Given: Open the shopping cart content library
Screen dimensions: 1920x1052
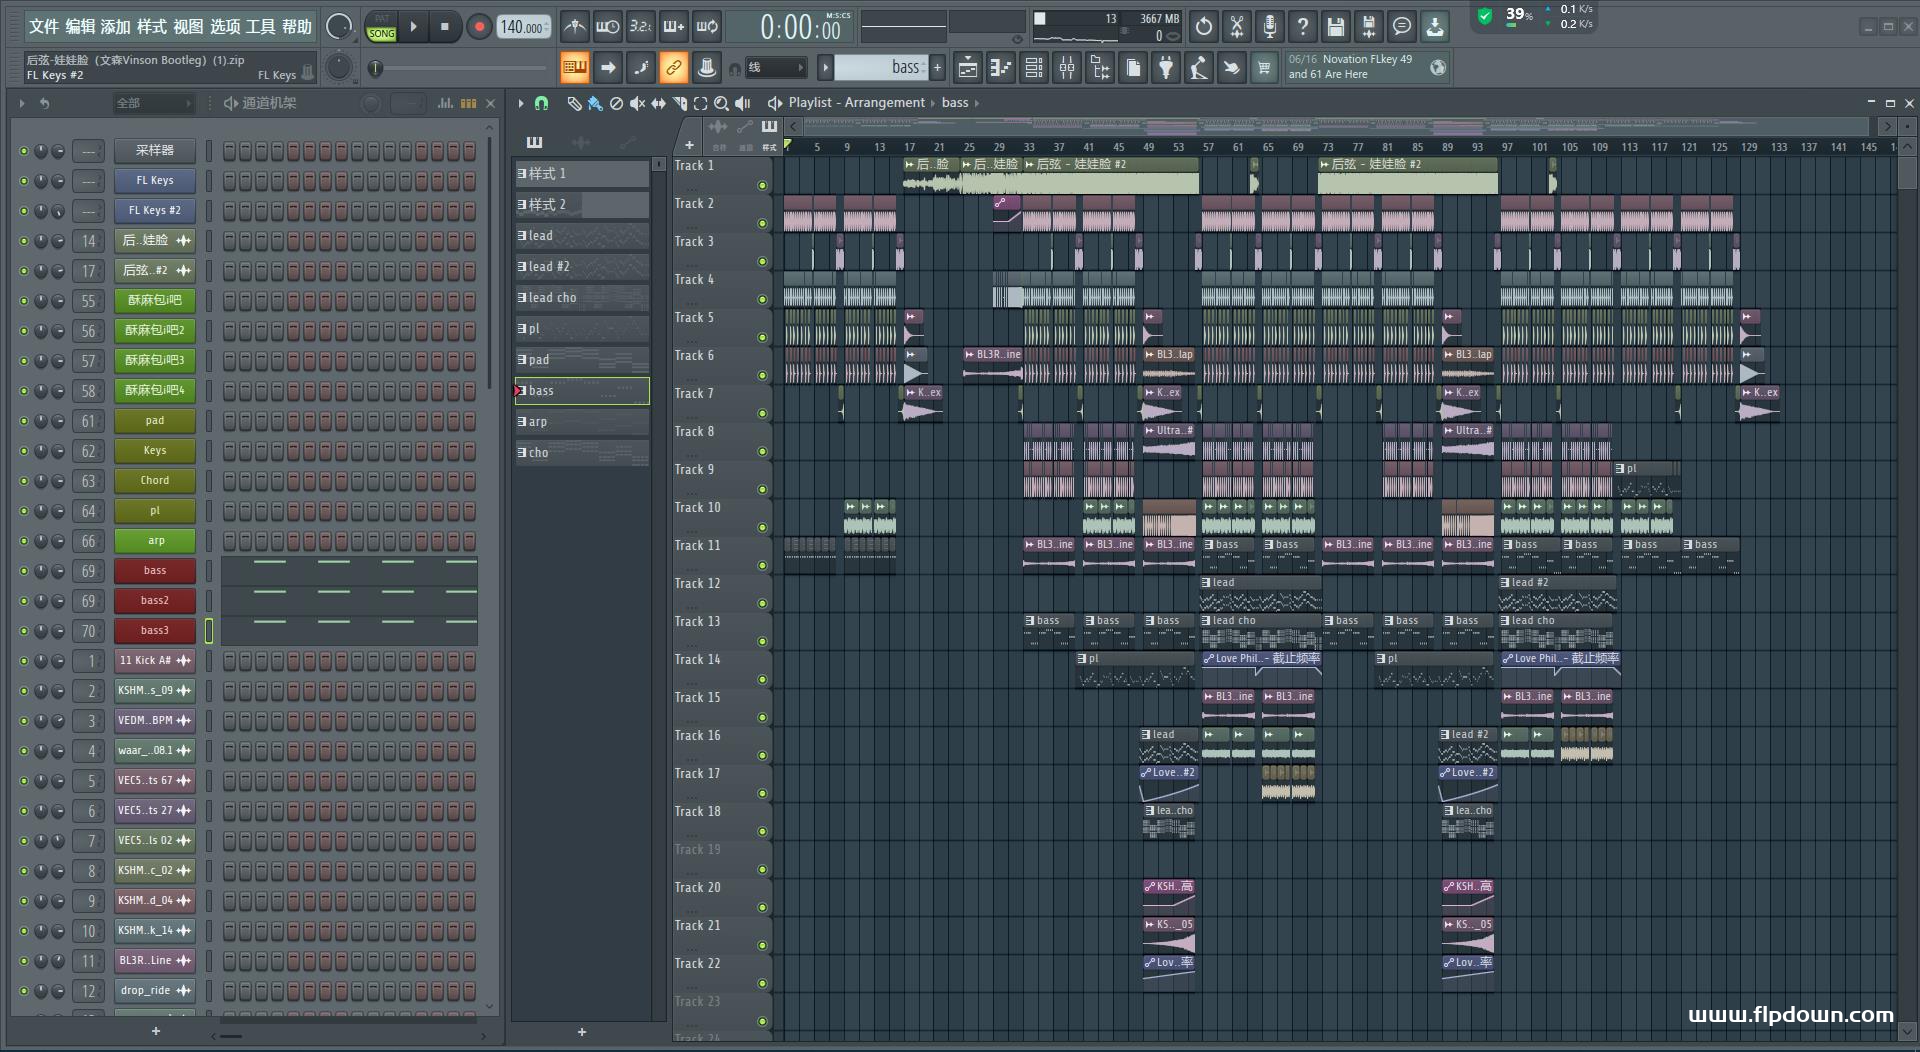Looking at the screenshot, I should pos(1264,68).
